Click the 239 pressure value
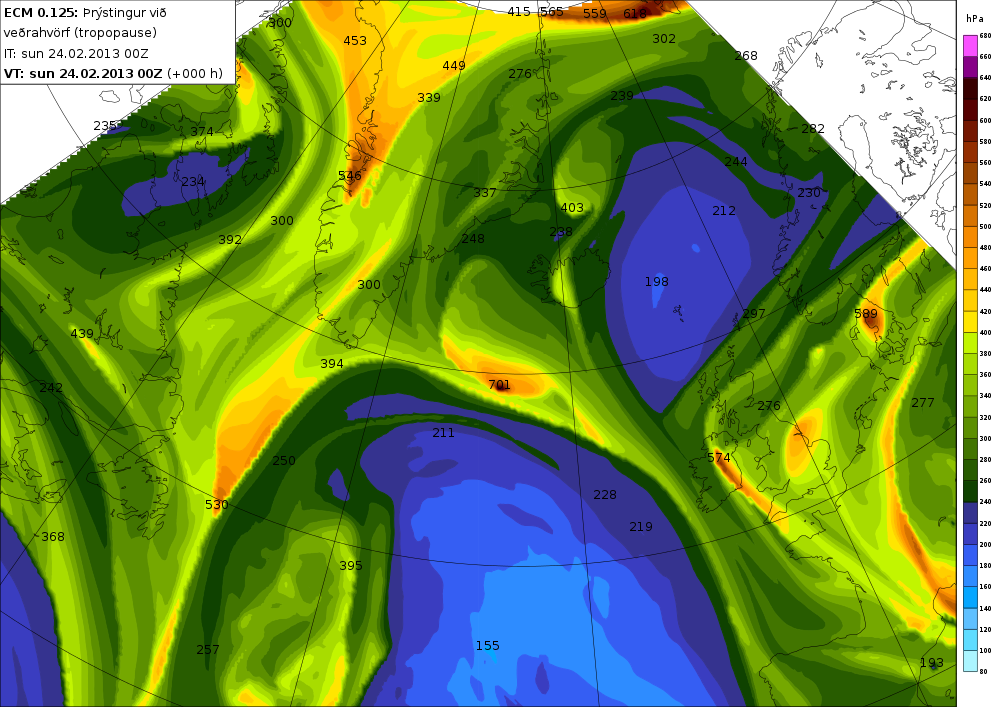The image size is (1000, 707). click(622, 96)
